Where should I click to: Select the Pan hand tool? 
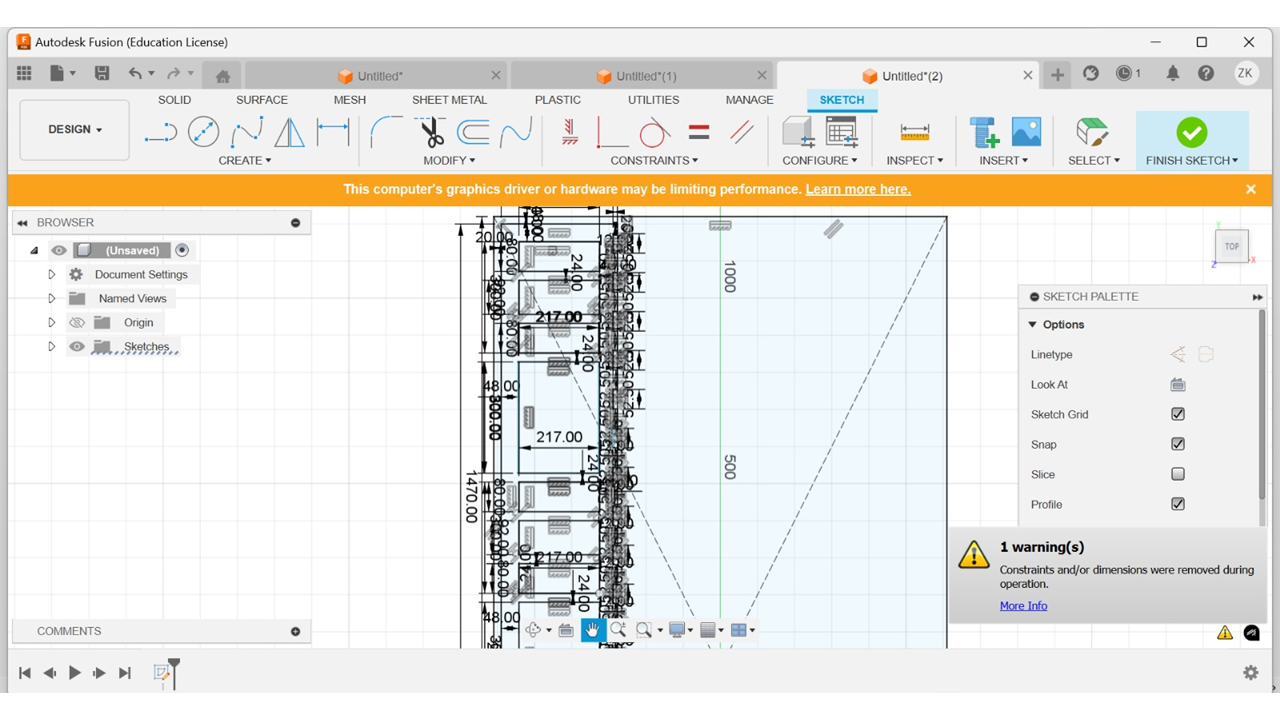click(x=593, y=630)
